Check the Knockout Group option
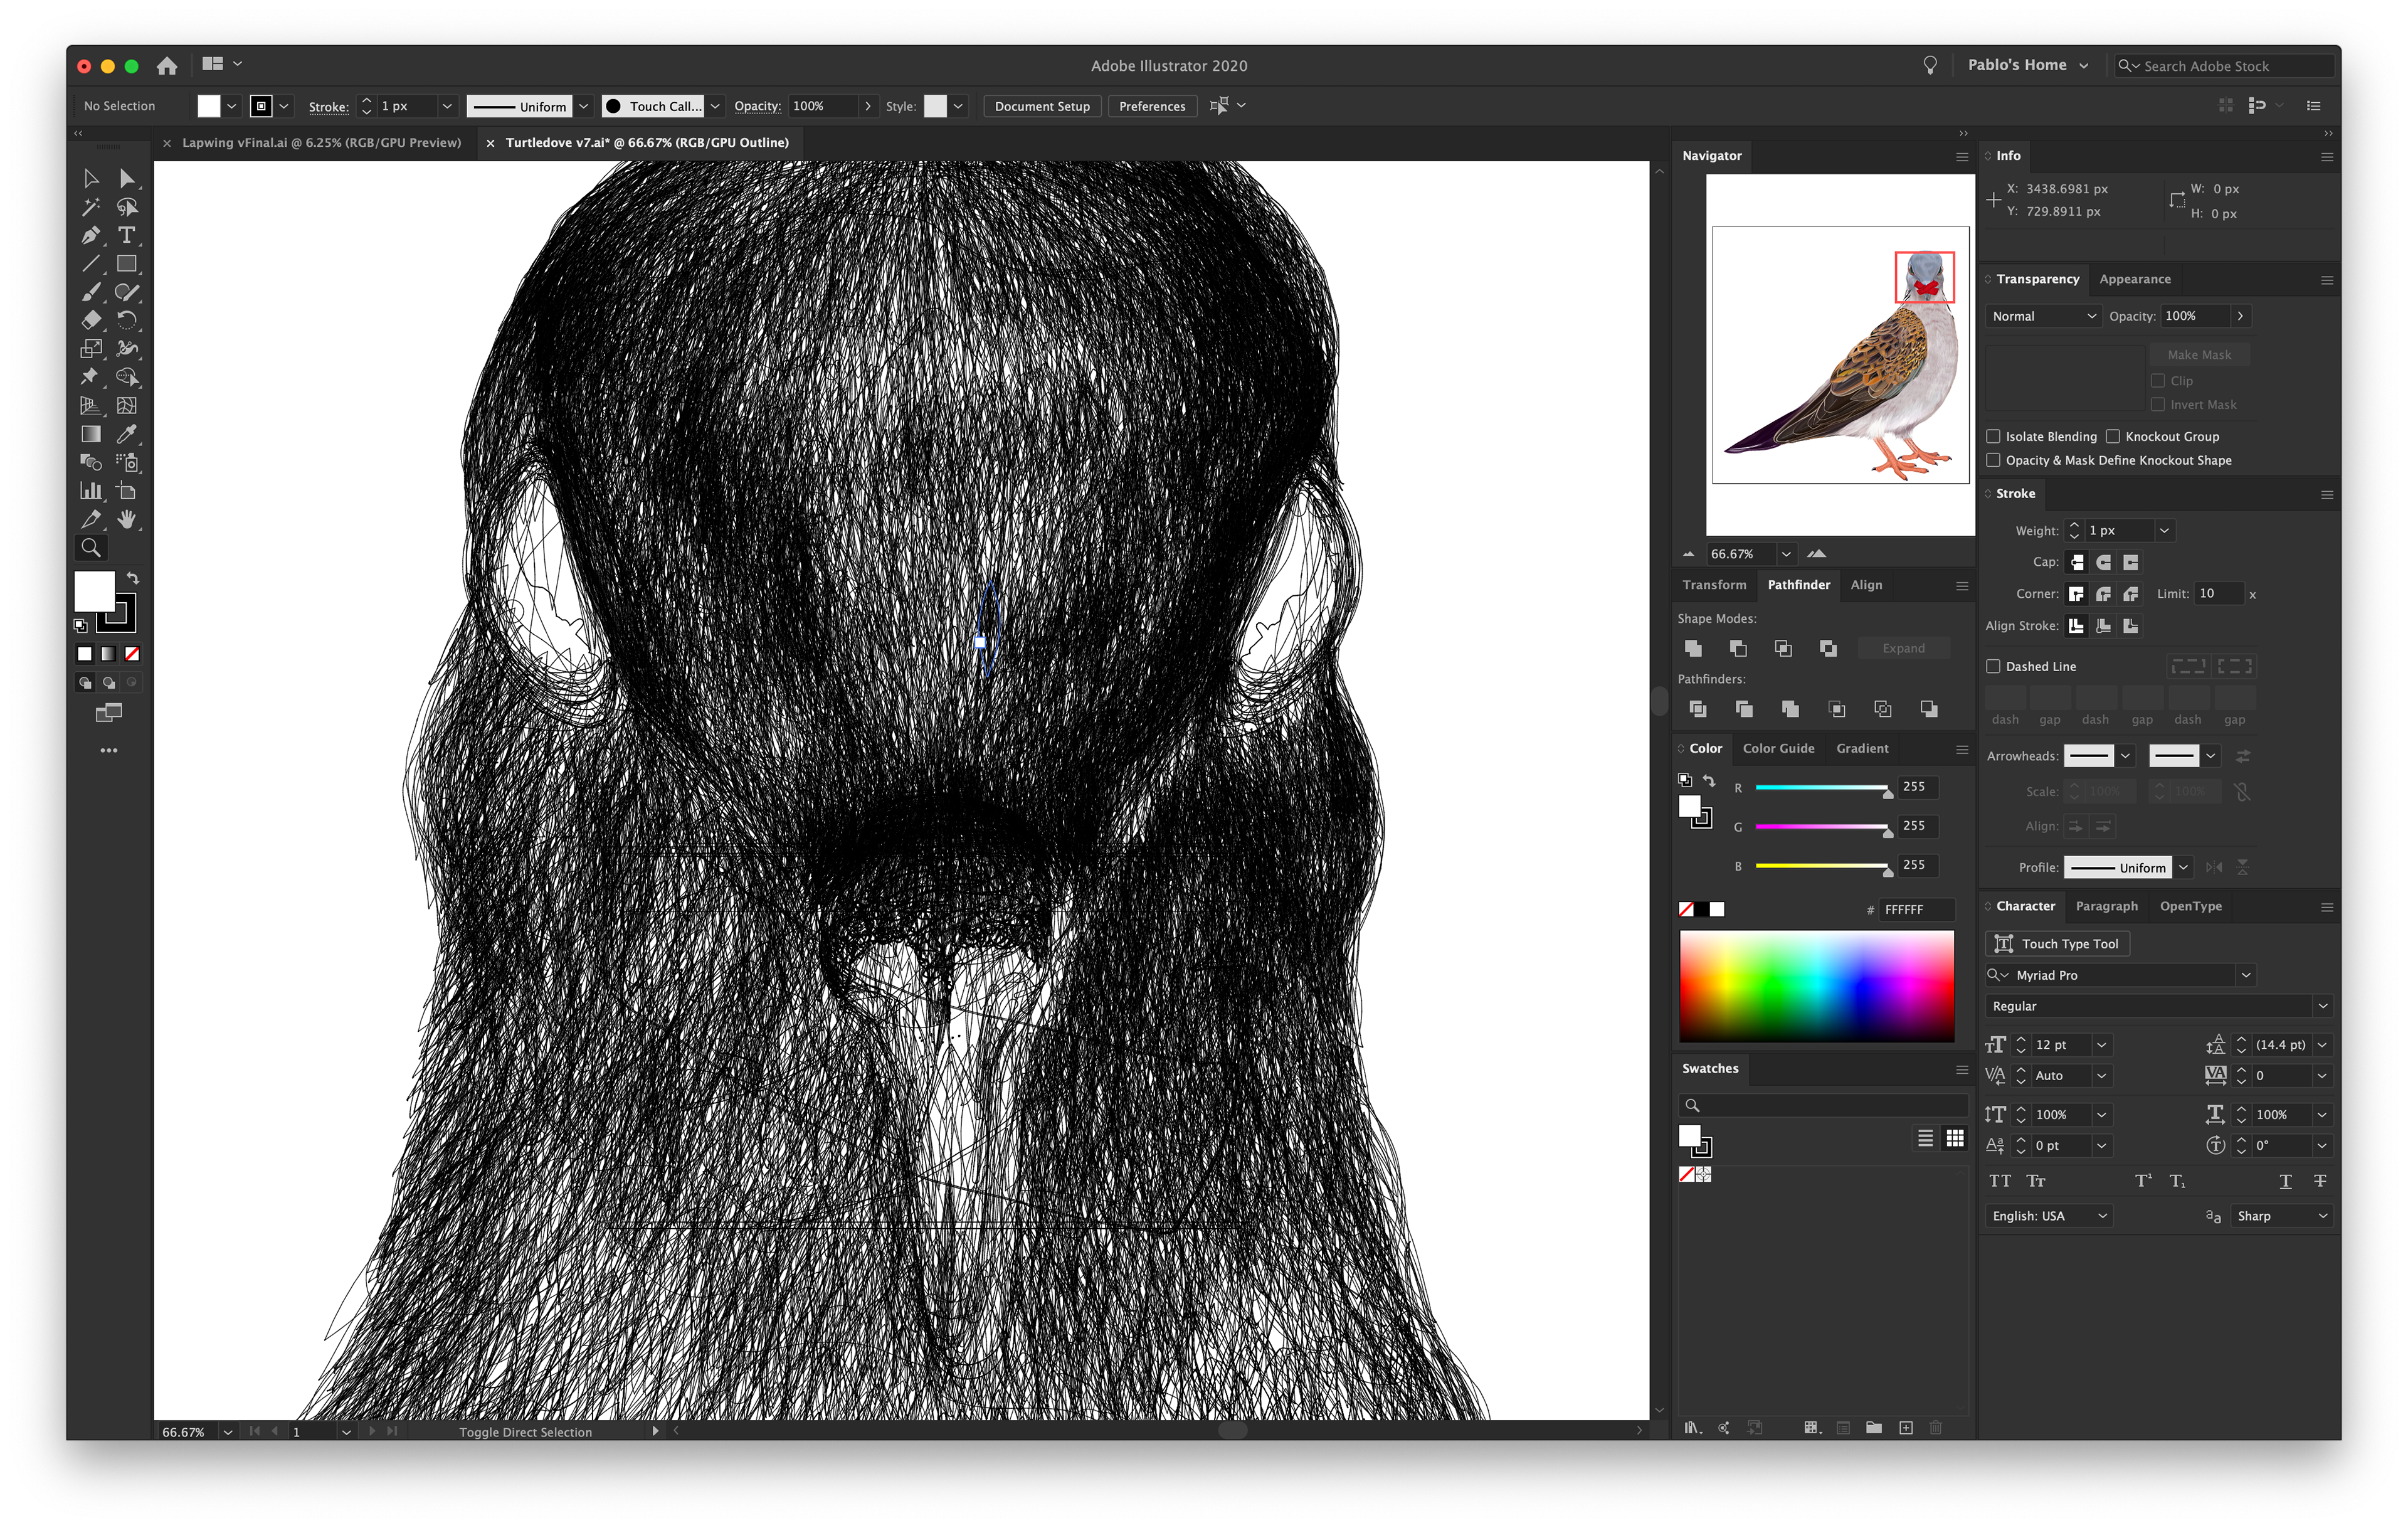This screenshot has width=2408, height=1528. 2113,436
